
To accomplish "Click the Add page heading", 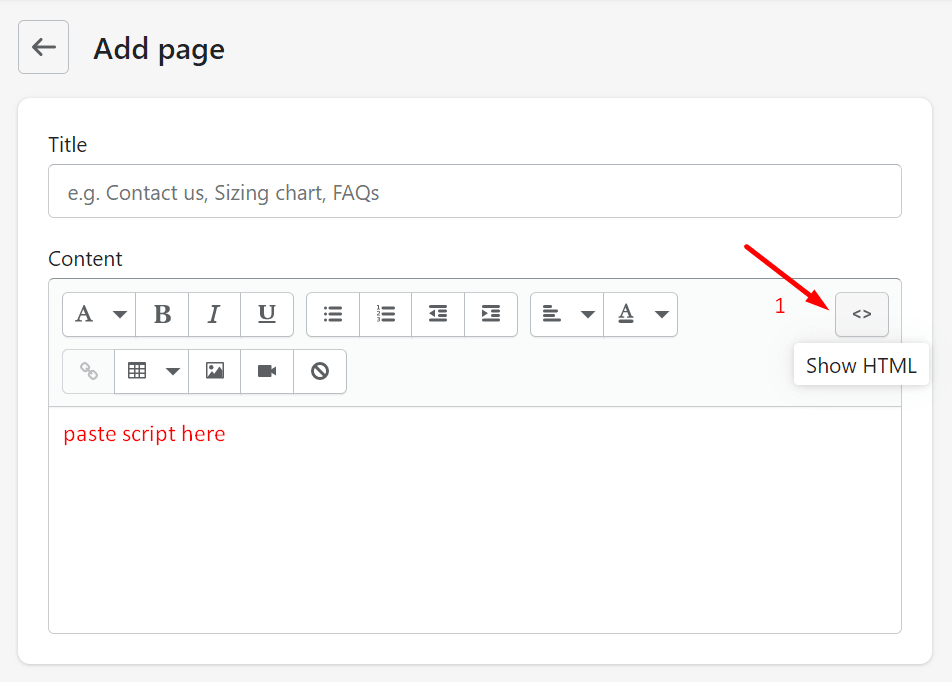I will coord(159,49).
